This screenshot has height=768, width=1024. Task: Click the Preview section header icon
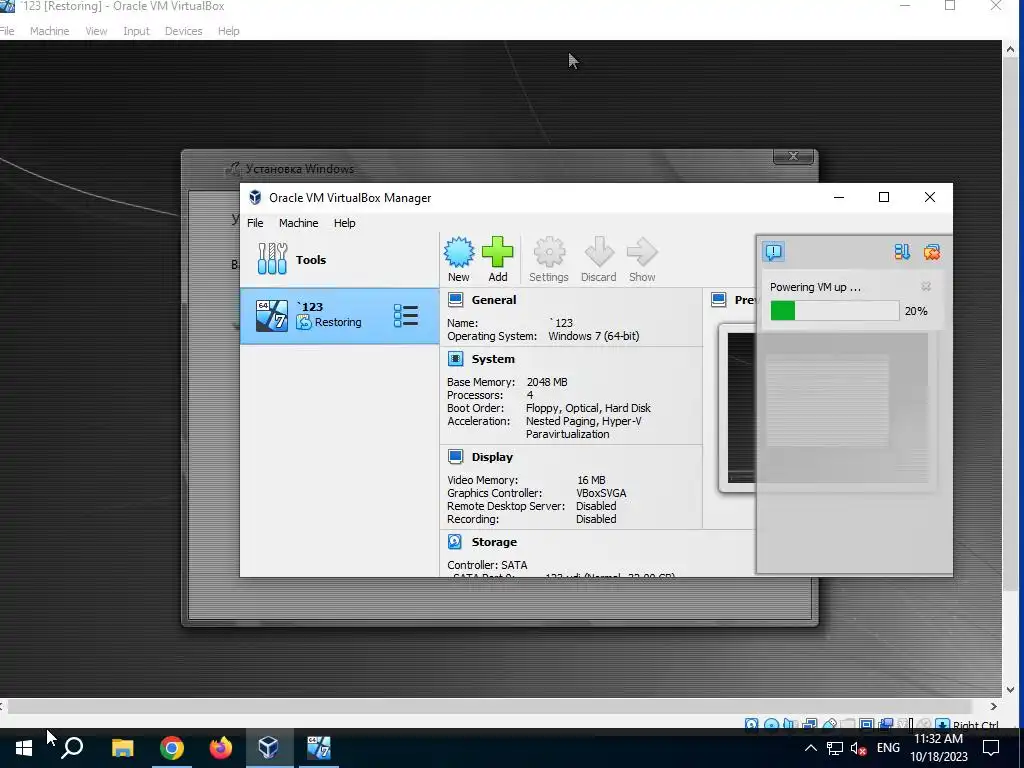click(x=719, y=300)
